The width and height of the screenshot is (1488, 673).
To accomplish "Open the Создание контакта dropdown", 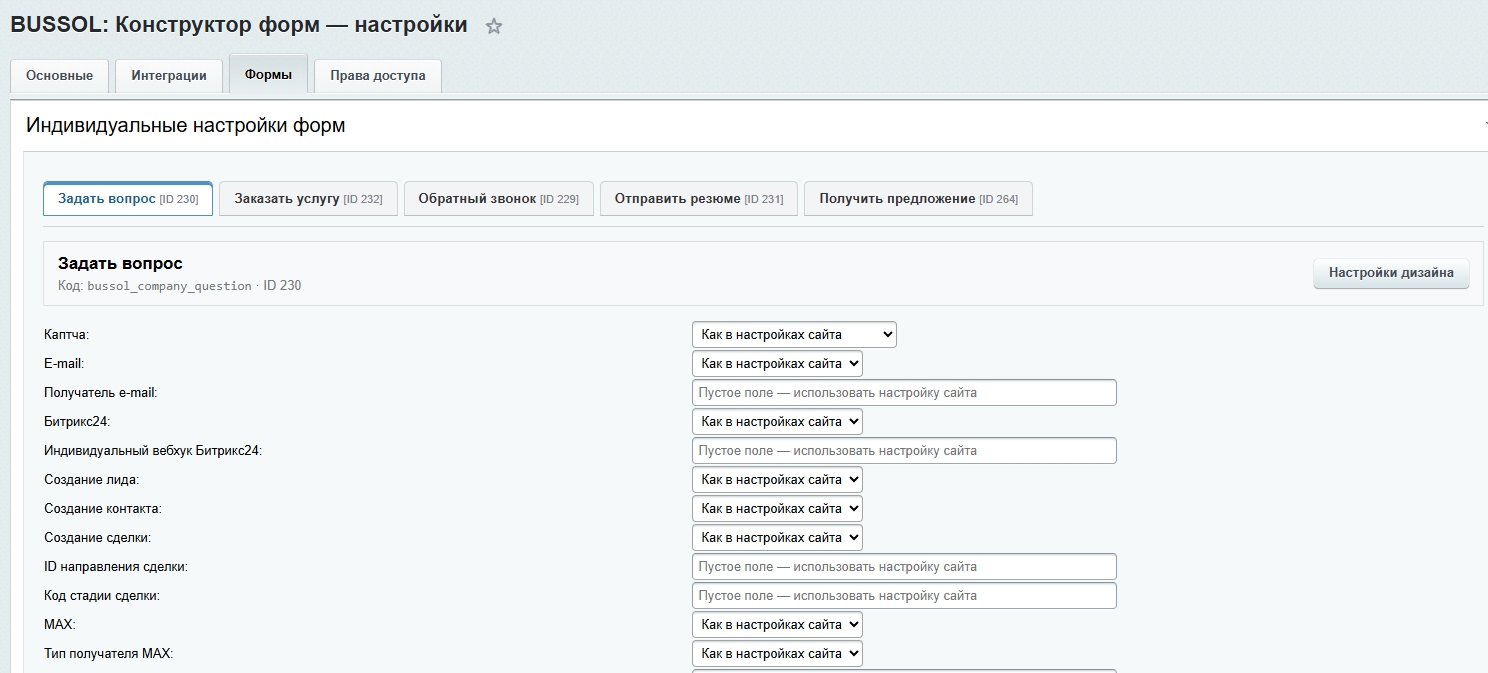I will (x=777, y=509).
